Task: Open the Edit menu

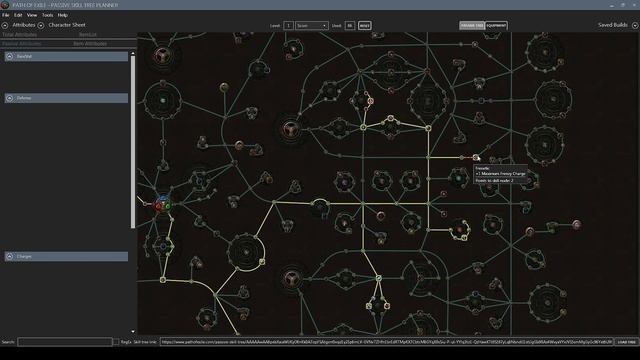Action: click(18, 15)
